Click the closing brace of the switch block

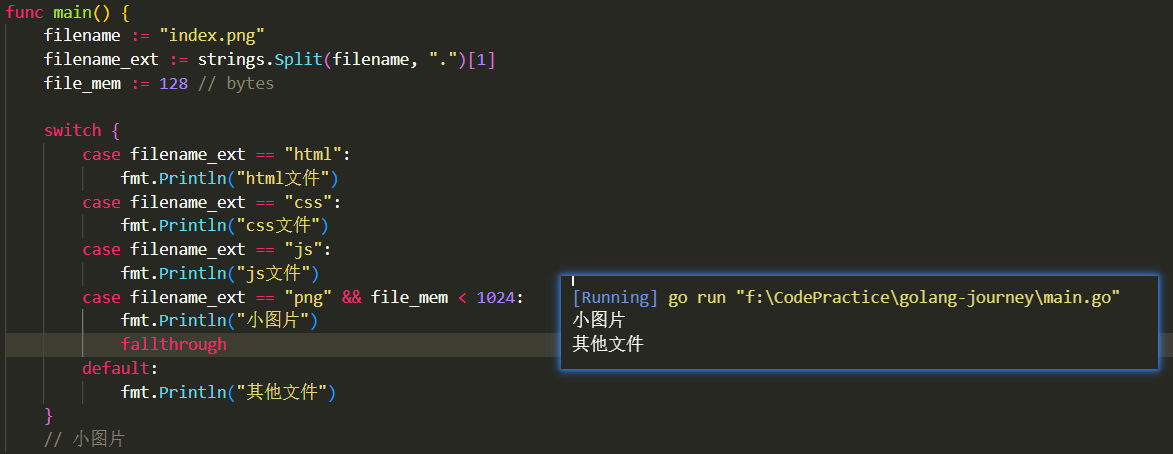pyautogui.click(x=49, y=415)
